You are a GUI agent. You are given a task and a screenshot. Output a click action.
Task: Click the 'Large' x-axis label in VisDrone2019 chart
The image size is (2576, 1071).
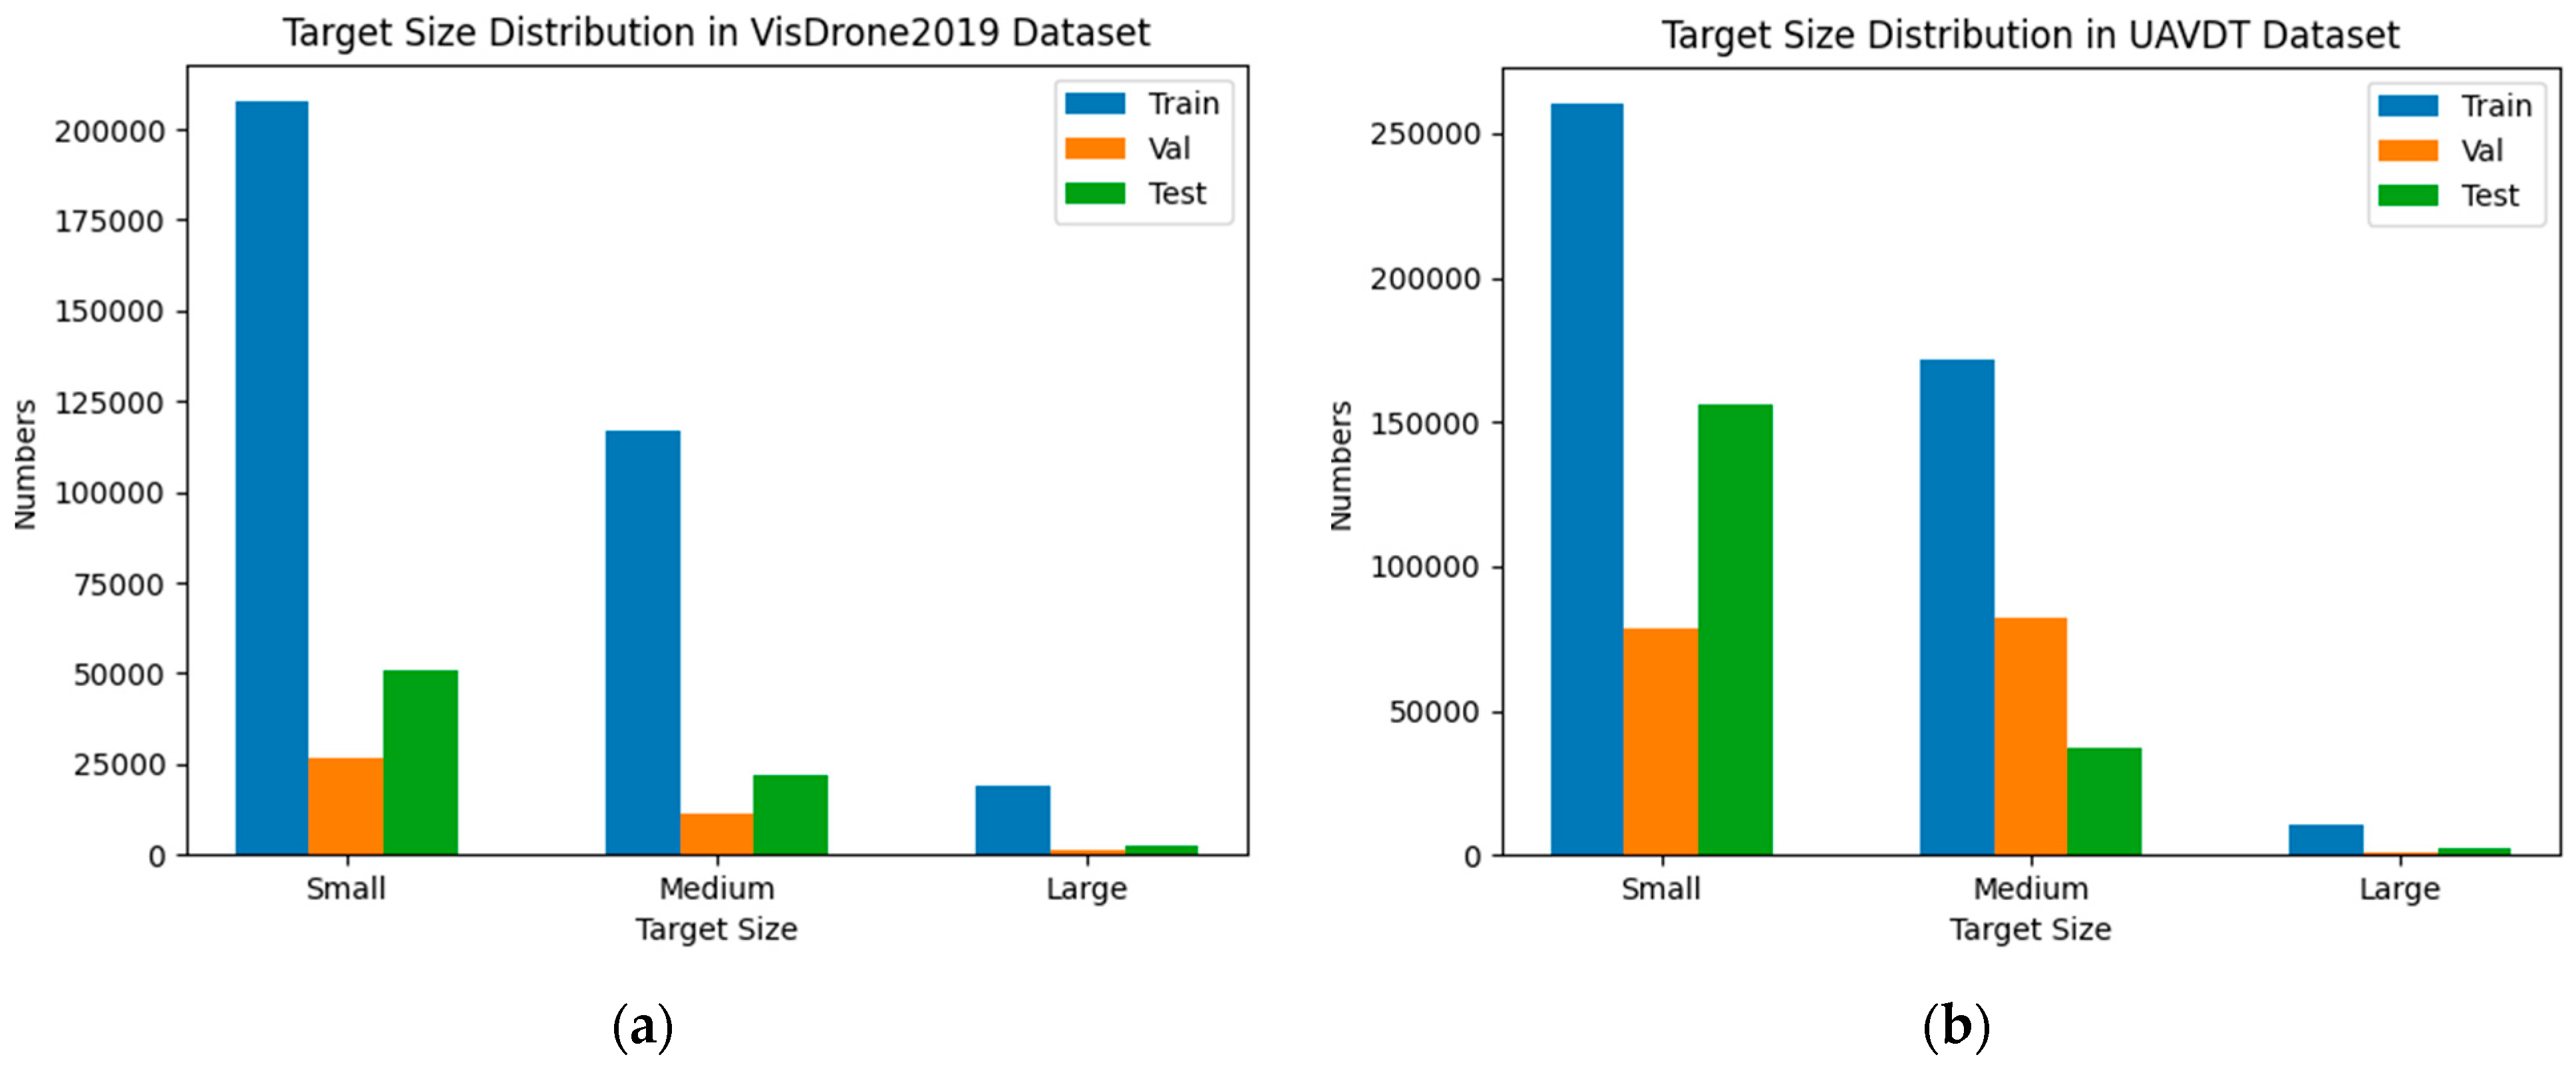point(1087,889)
